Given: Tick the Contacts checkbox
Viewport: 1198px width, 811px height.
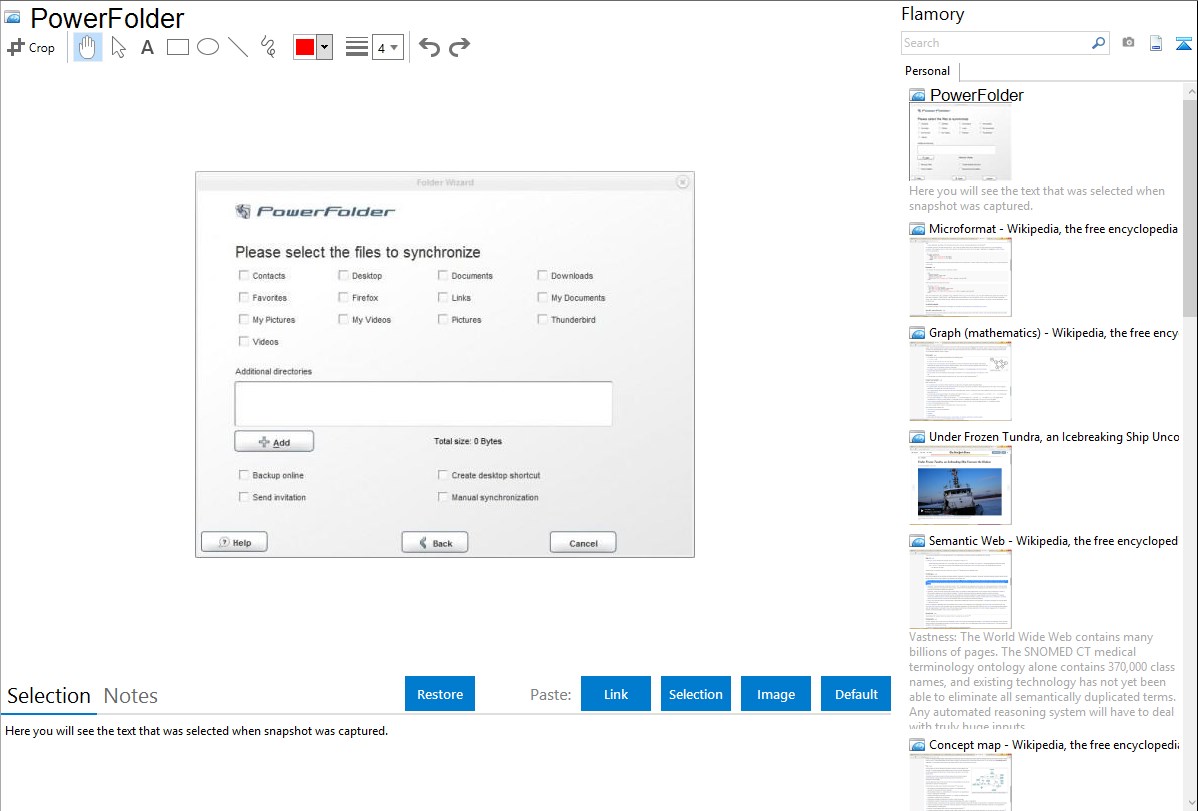Looking at the screenshot, I should (x=244, y=275).
